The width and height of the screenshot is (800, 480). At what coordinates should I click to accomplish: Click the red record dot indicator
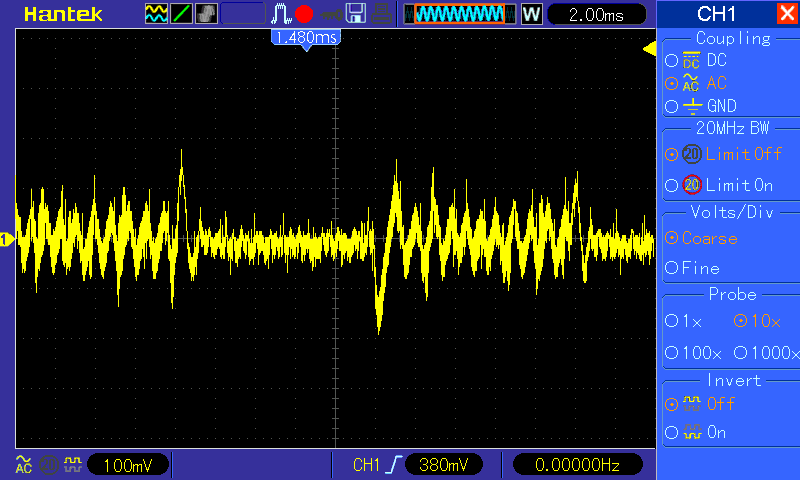pyautogui.click(x=304, y=14)
